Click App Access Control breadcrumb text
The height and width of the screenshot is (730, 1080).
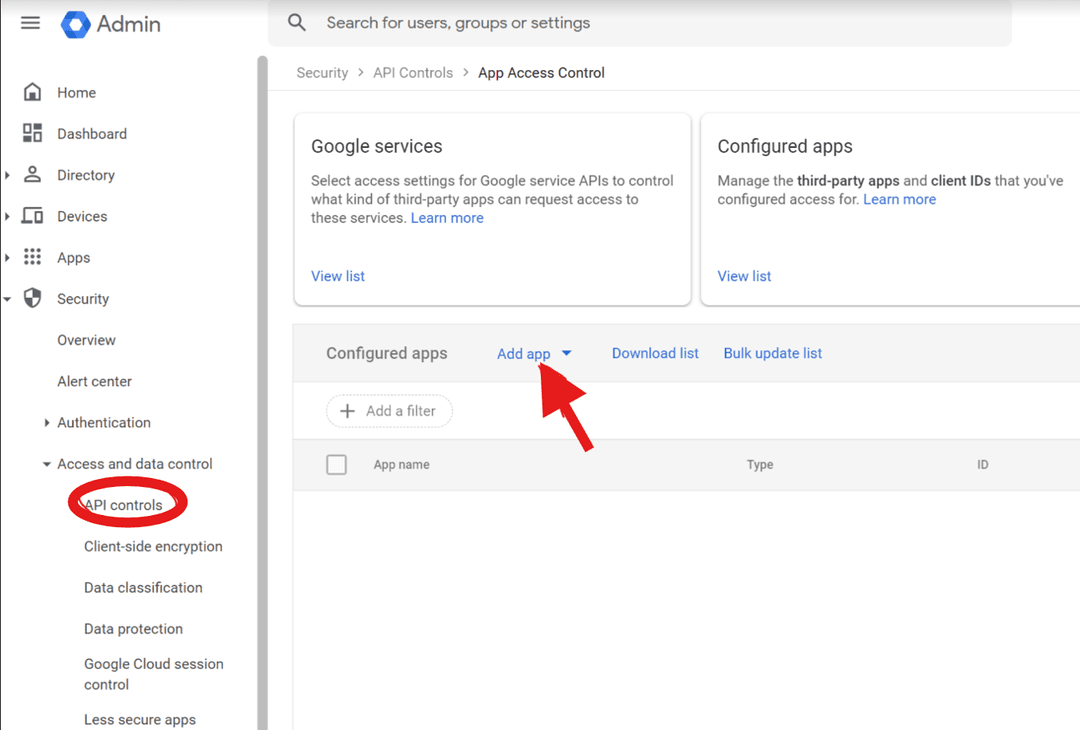[541, 73]
